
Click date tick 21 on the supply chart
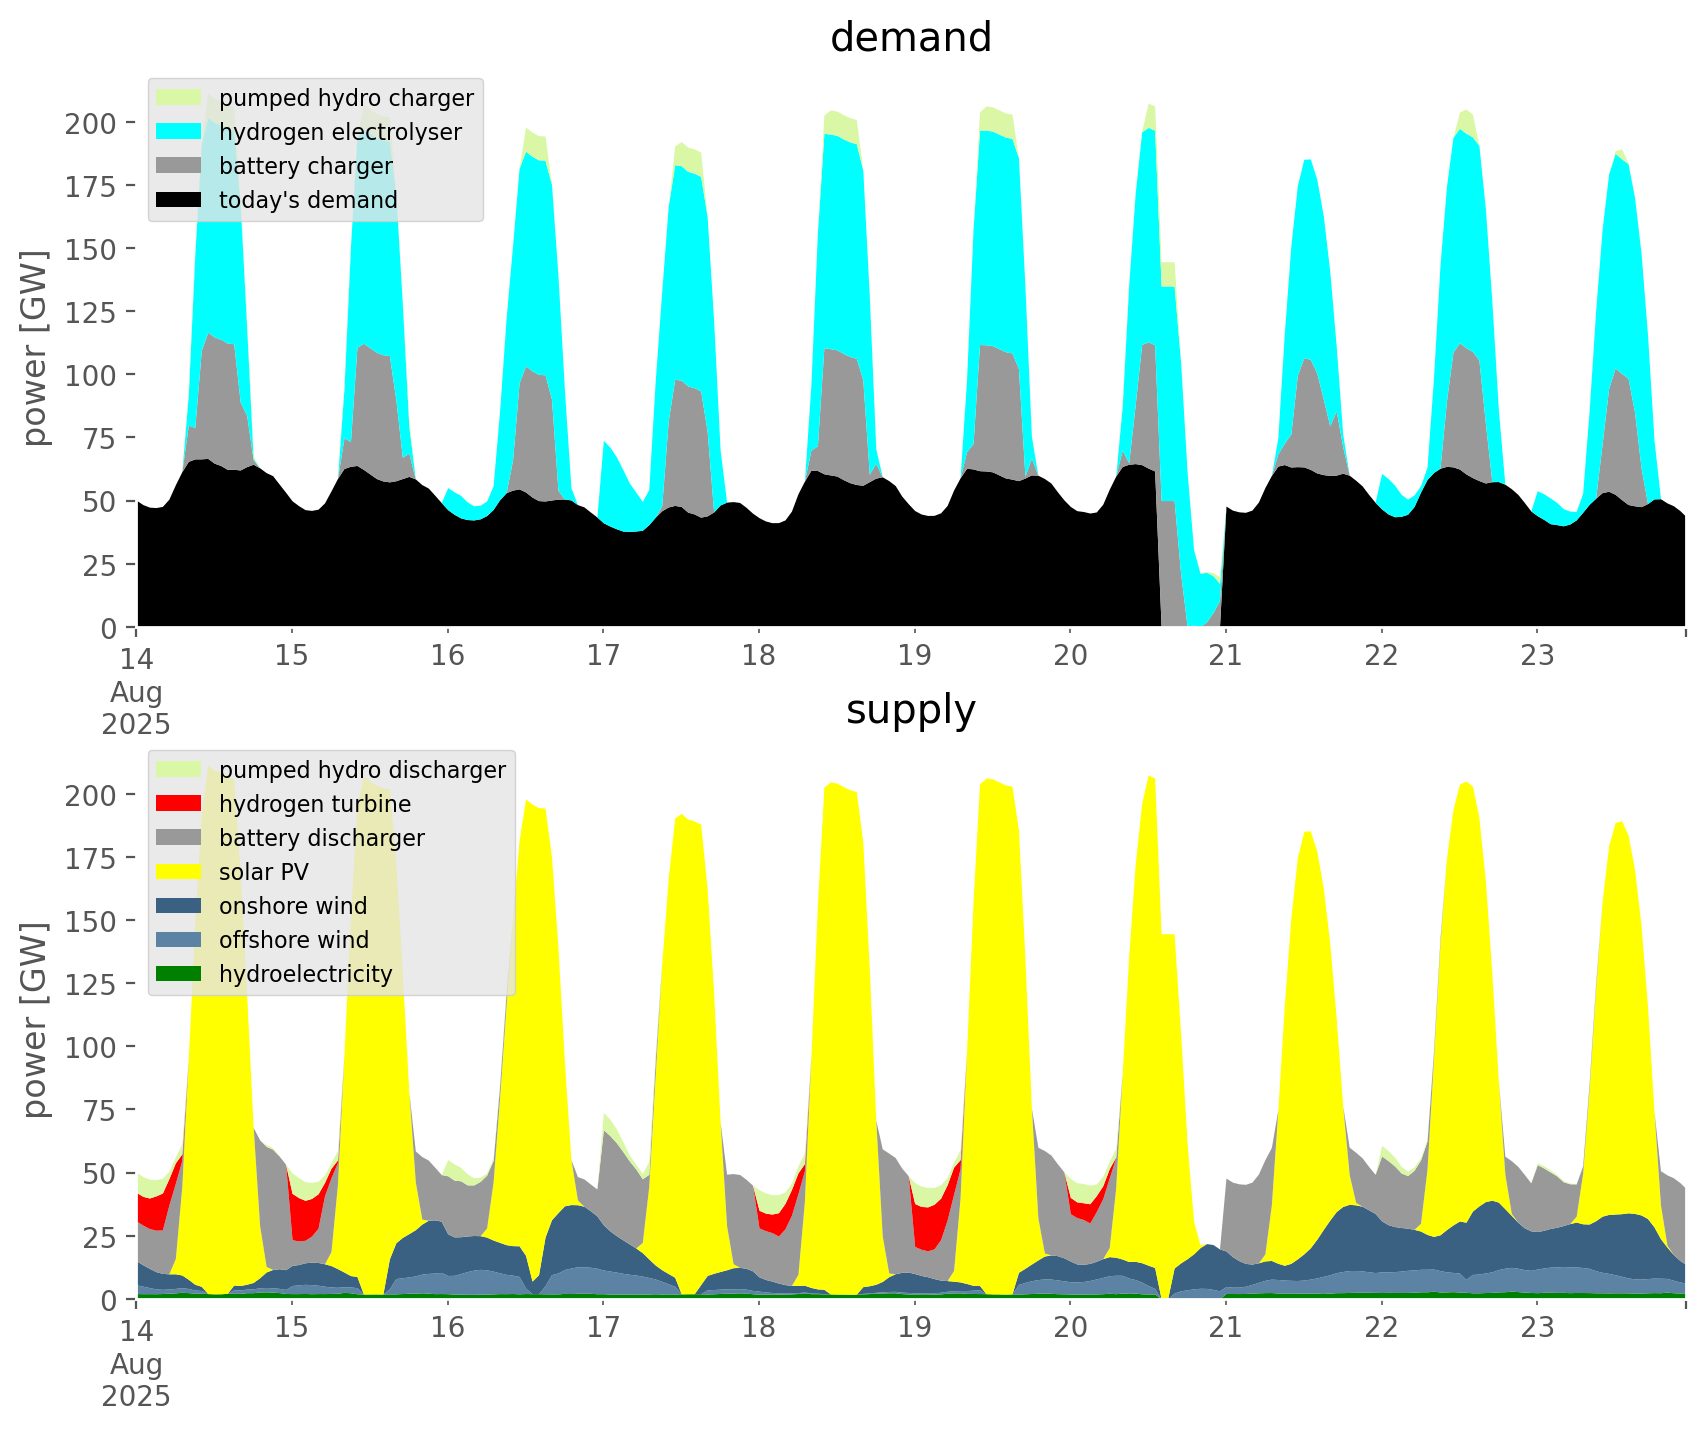click(1225, 1327)
